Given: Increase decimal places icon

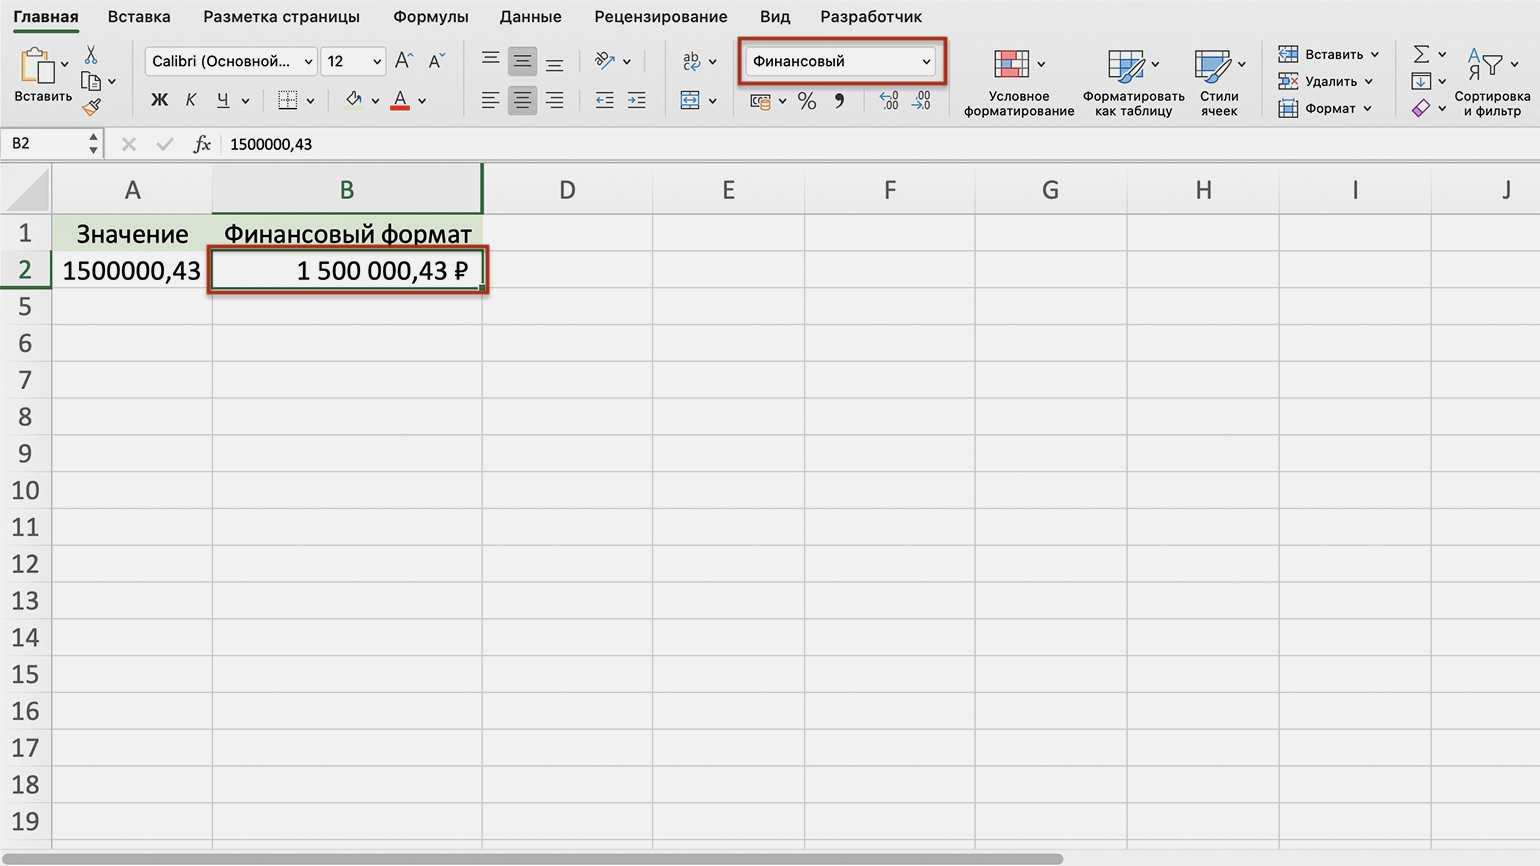Looking at the screenshot, I should 888,101.
